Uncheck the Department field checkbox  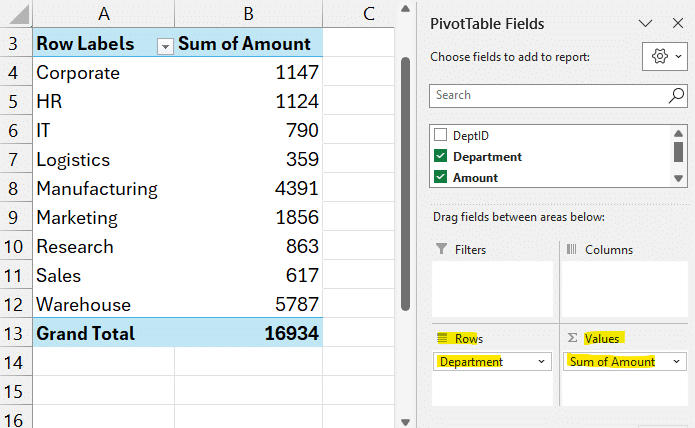441,156
